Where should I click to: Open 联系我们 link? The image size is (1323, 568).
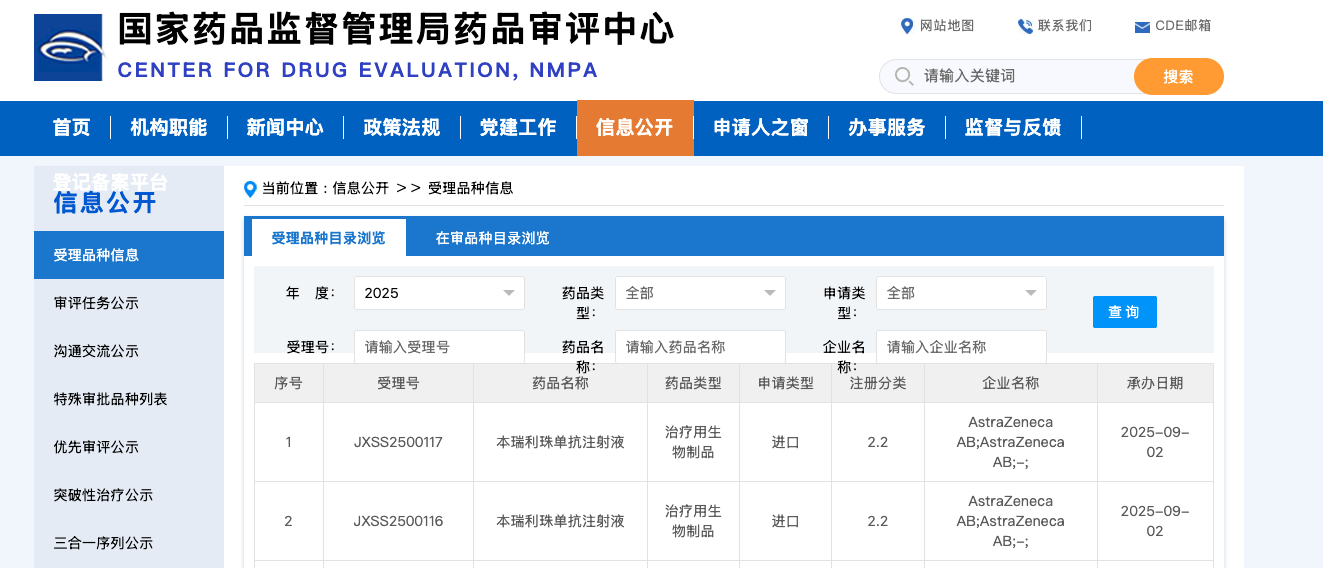[x=1065, y=26]
